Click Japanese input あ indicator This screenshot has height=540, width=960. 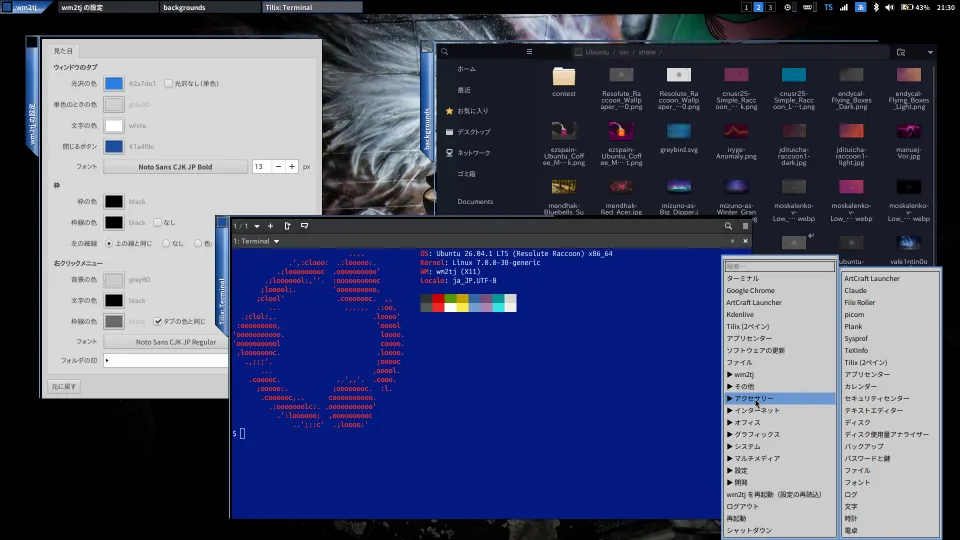[x=860, y=7]
